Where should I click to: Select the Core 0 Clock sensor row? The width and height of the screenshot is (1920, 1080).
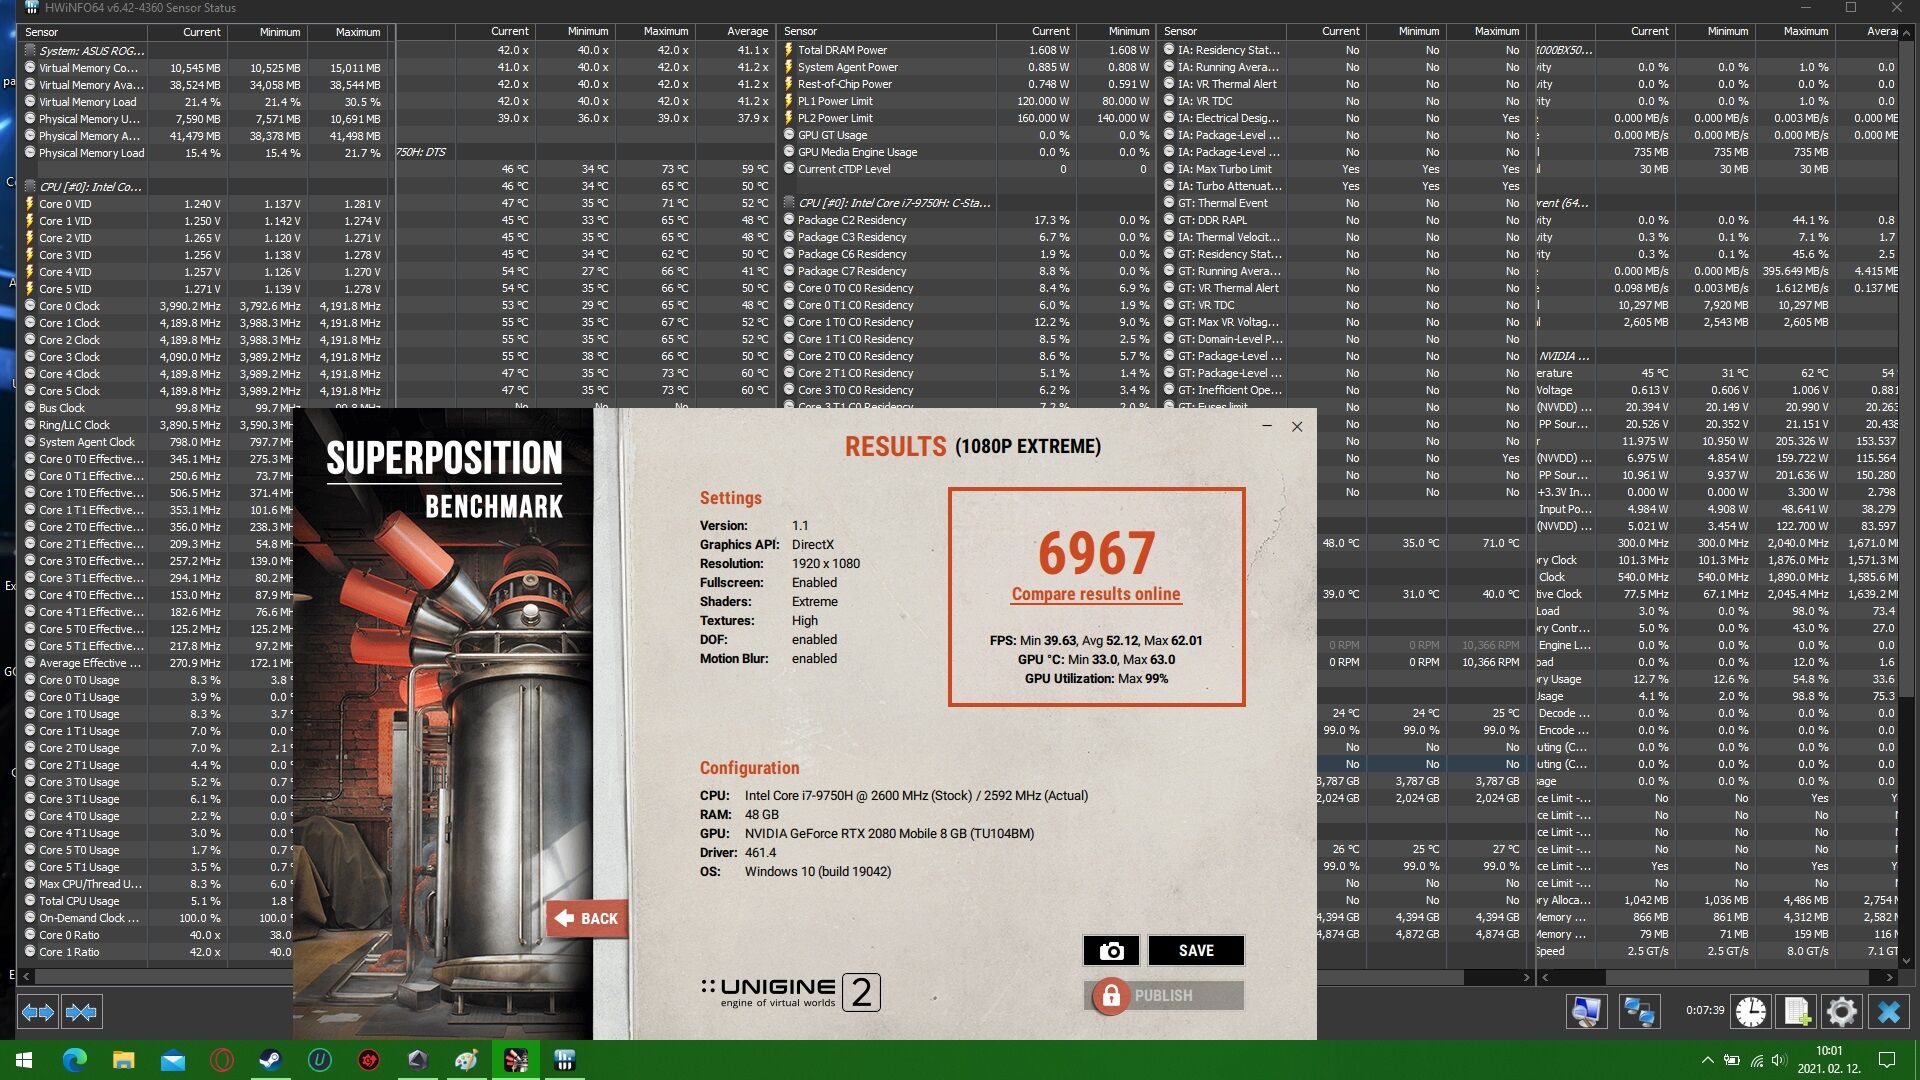(x=70, y=306)
